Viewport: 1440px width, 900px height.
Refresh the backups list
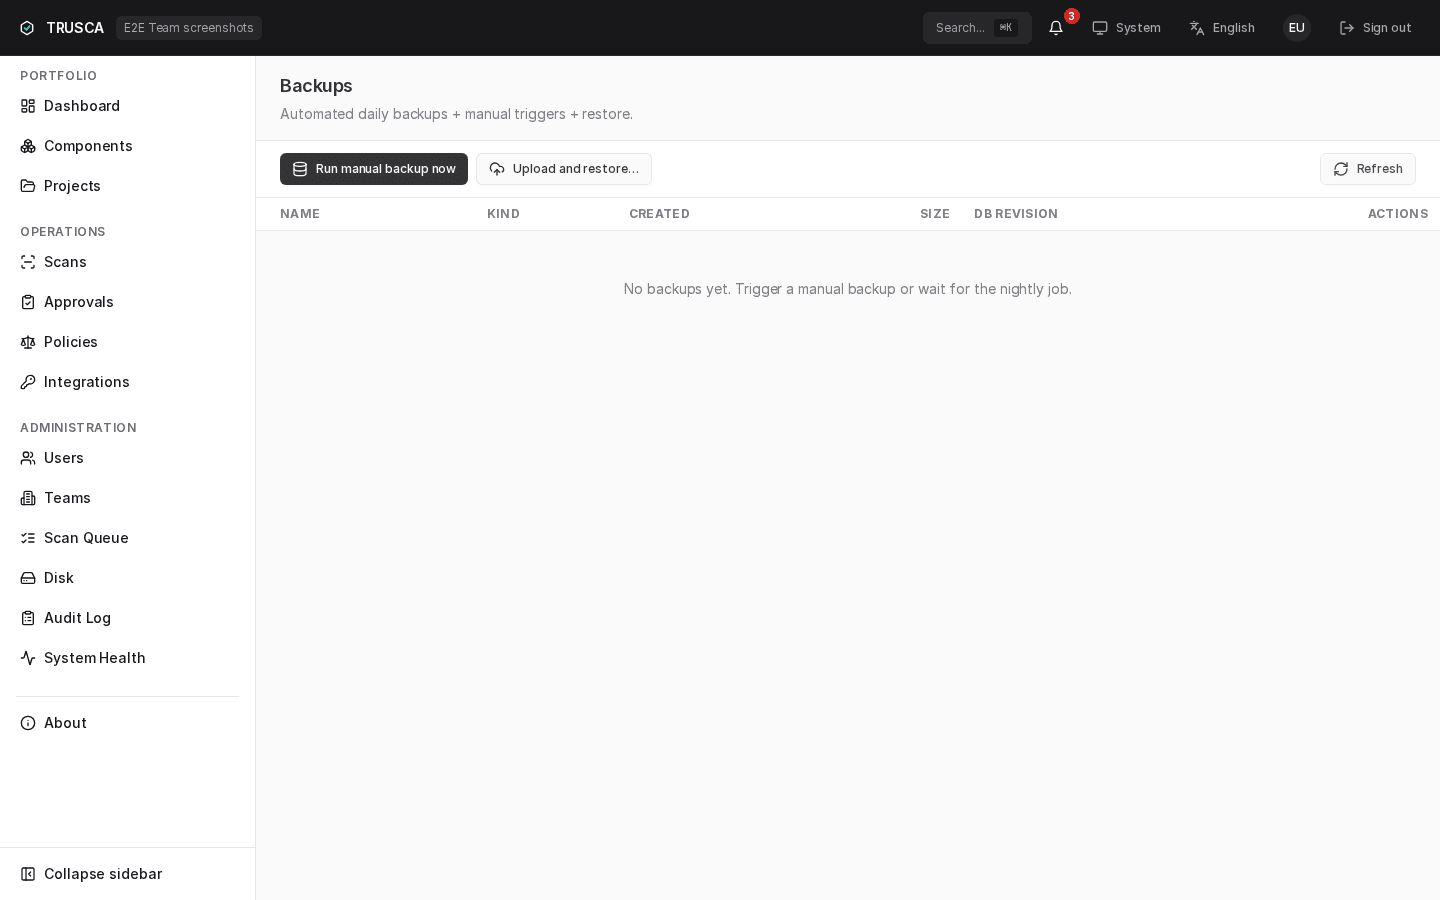coord(1368,169)
